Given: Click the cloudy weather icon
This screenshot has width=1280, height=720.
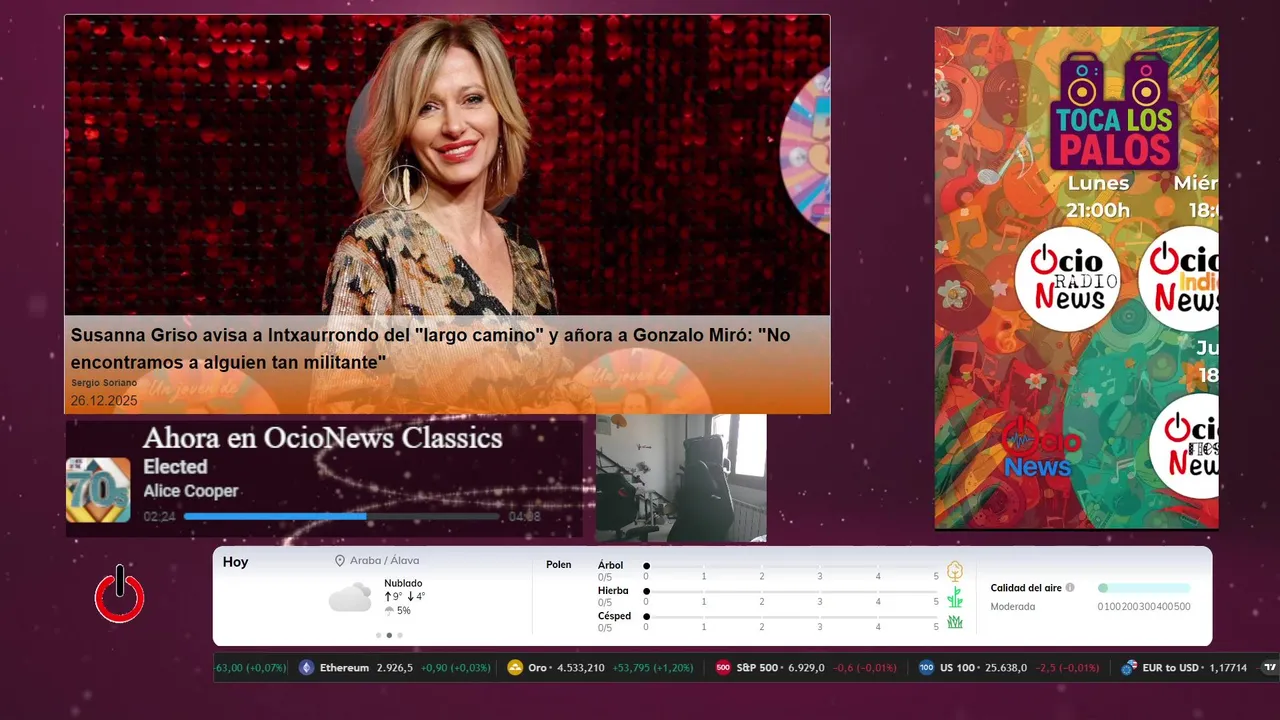Looking at the screenshot, I should click(x=350, y=598).
